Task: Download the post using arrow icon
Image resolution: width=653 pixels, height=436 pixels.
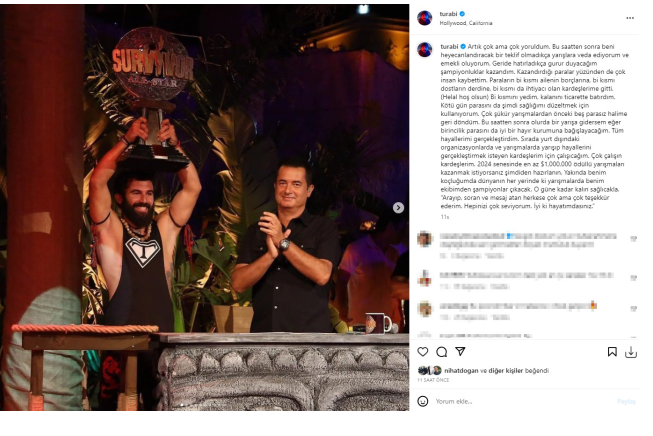Action: point(631,352)
